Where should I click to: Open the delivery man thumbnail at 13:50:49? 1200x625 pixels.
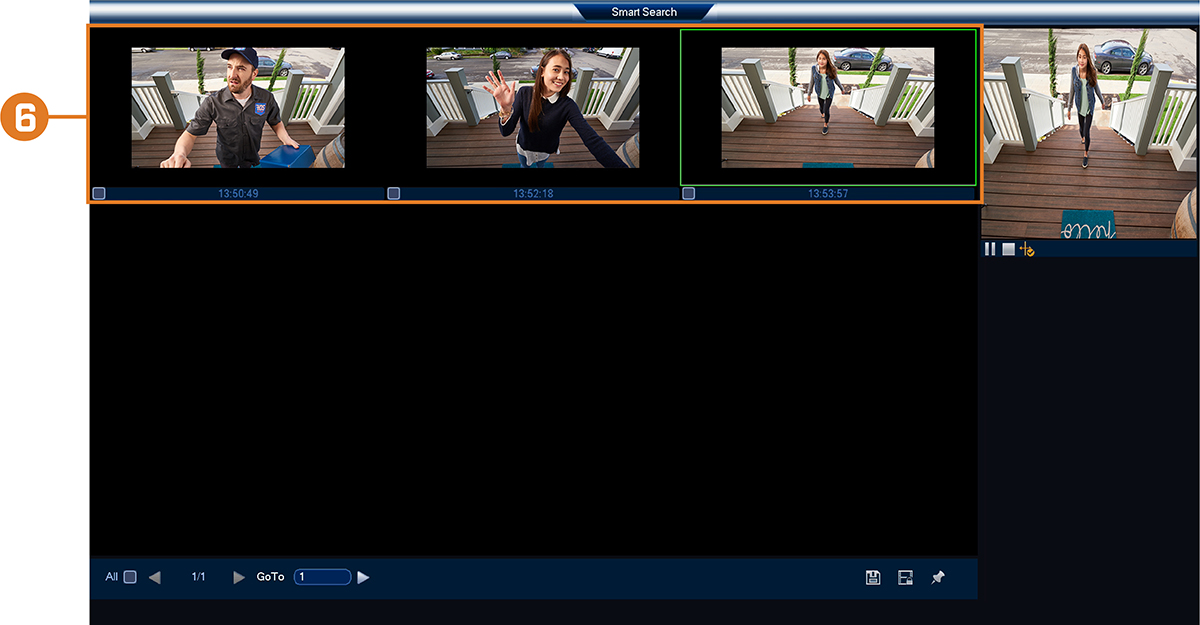(x=238, y=107)
